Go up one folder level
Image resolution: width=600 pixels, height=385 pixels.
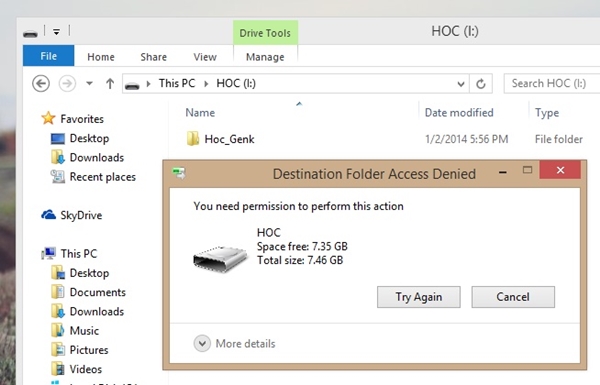click(110, 83)
